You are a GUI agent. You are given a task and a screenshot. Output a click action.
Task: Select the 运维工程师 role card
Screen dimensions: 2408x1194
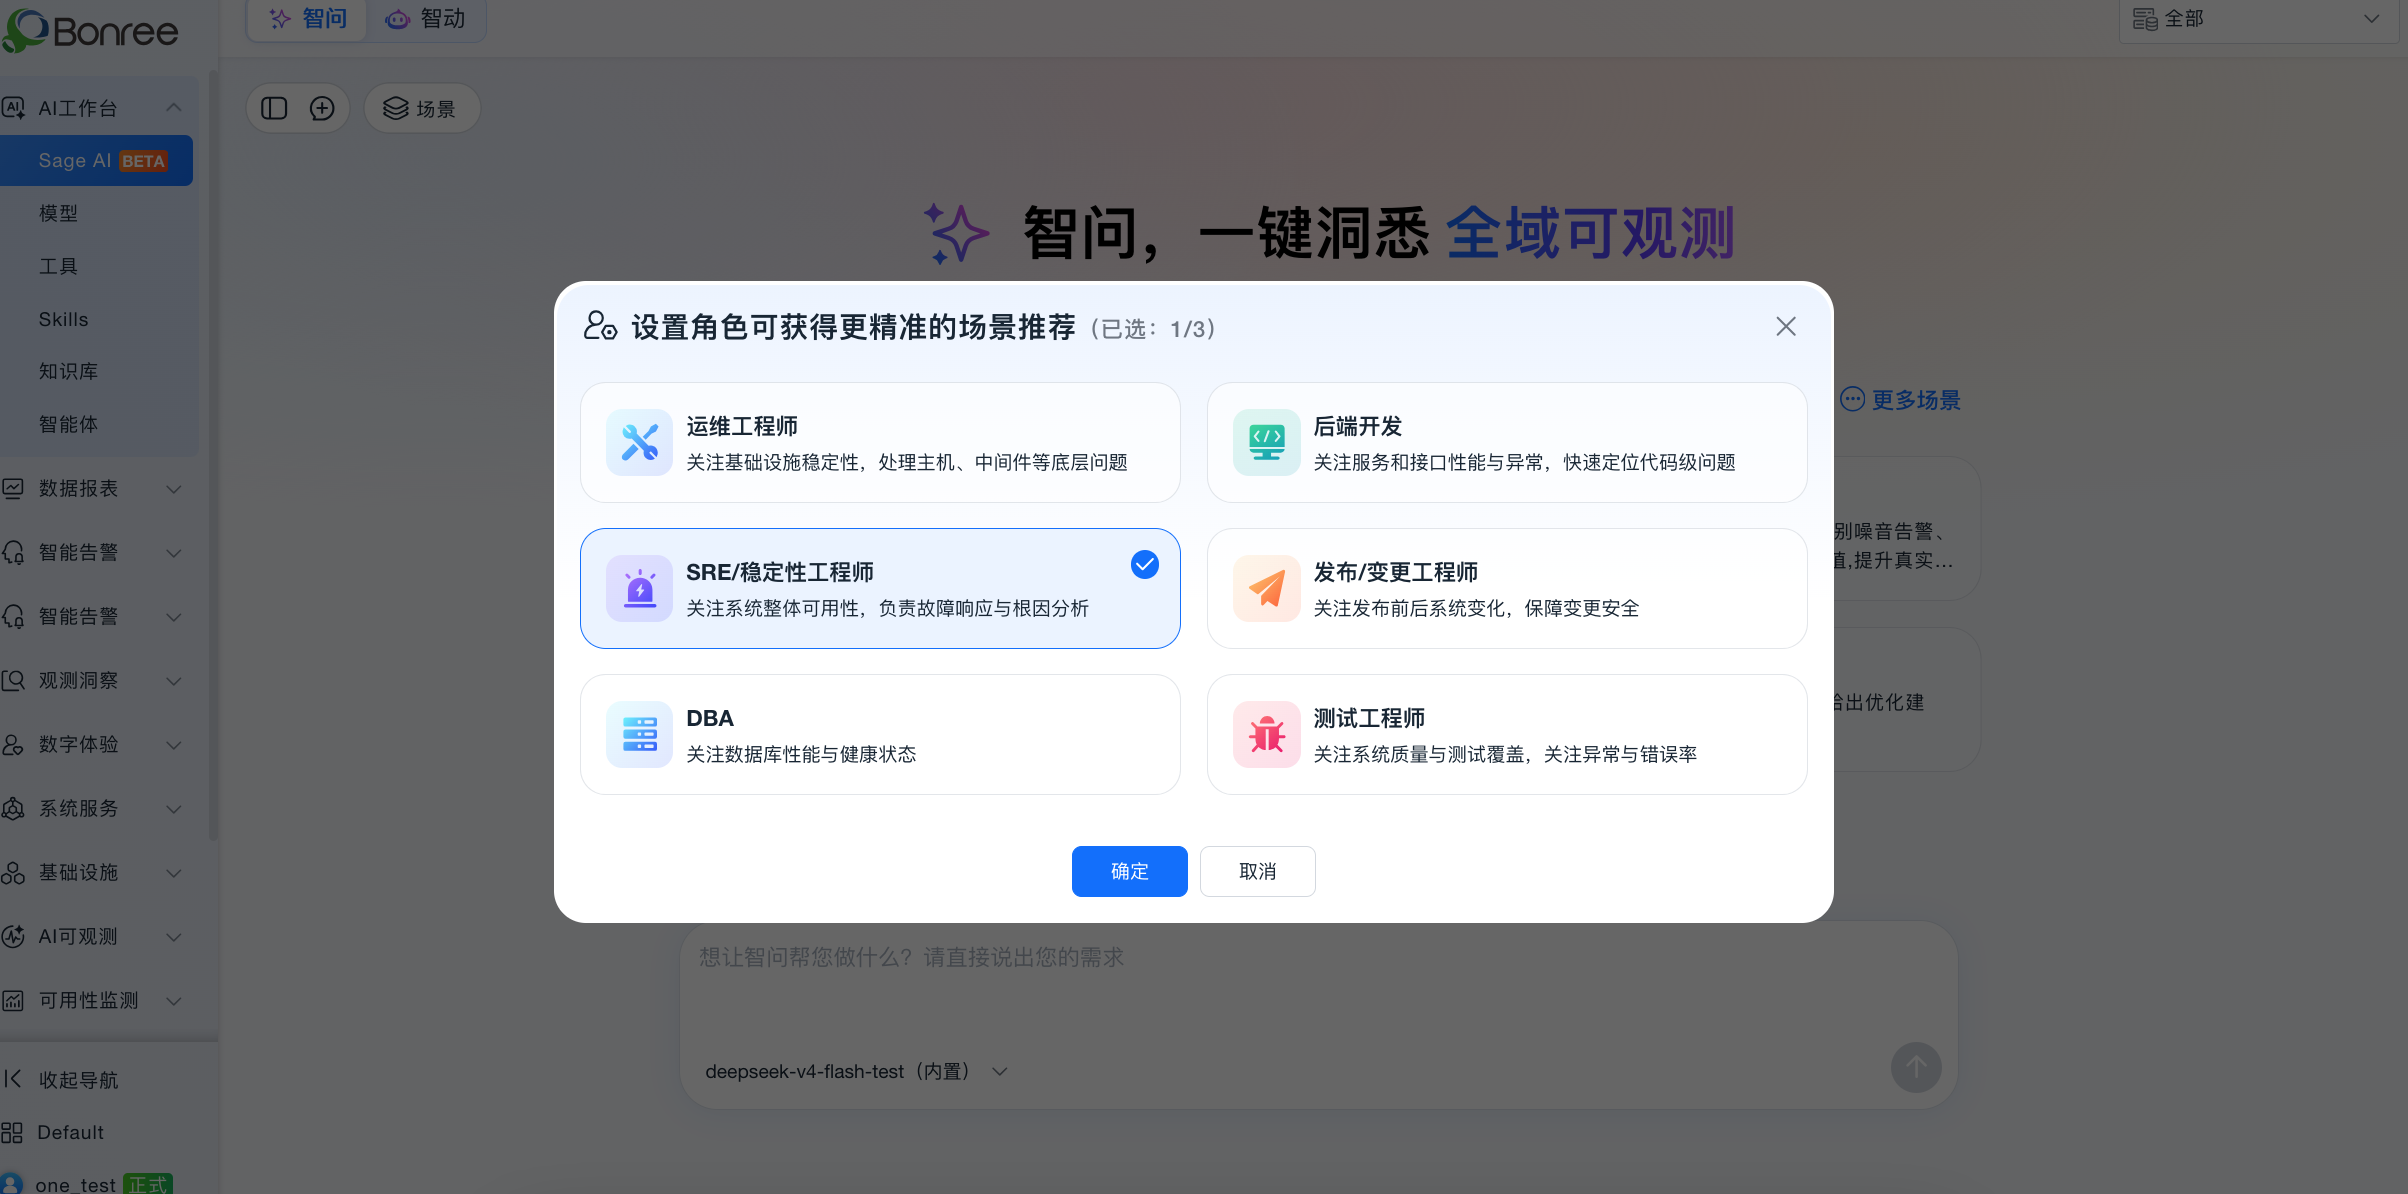coord(880,442)
